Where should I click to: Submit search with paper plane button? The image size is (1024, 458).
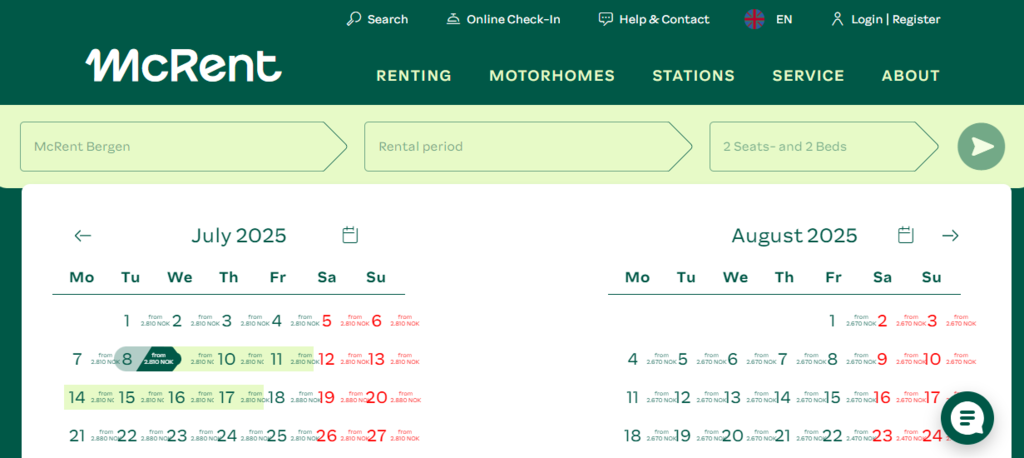981,147
